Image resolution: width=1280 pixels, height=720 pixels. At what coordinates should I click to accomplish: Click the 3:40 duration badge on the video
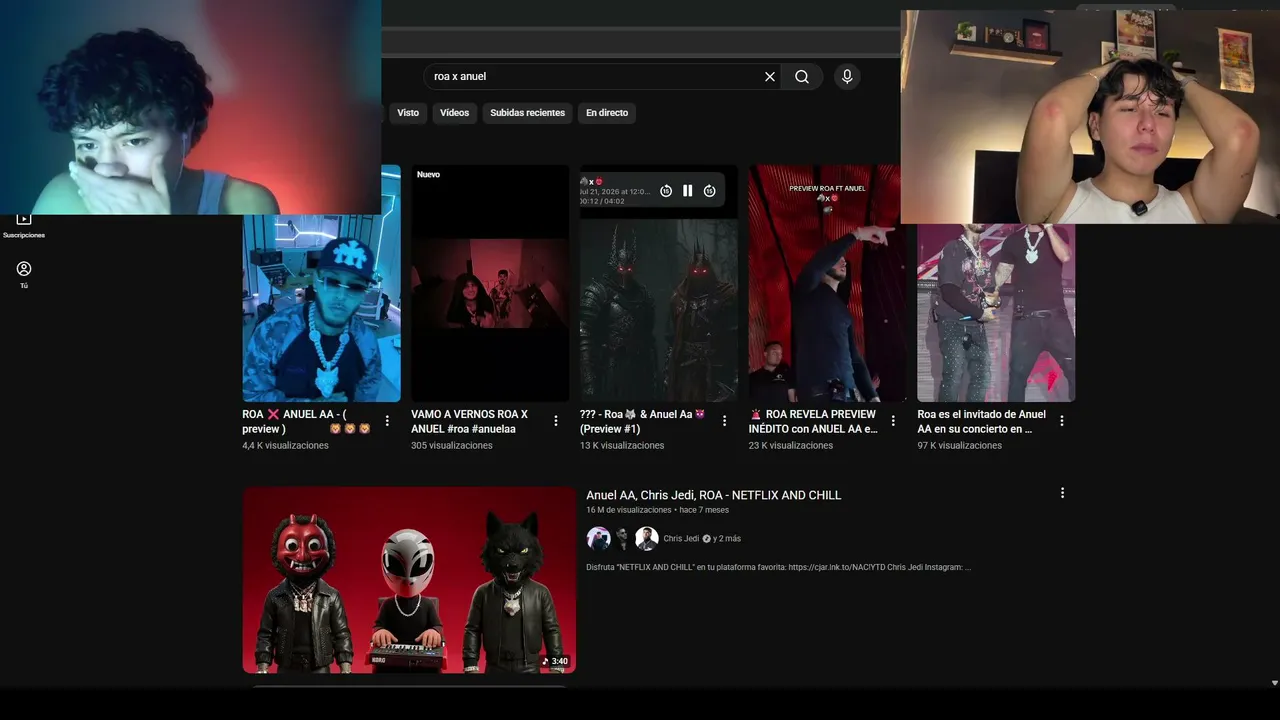[555, 661]
